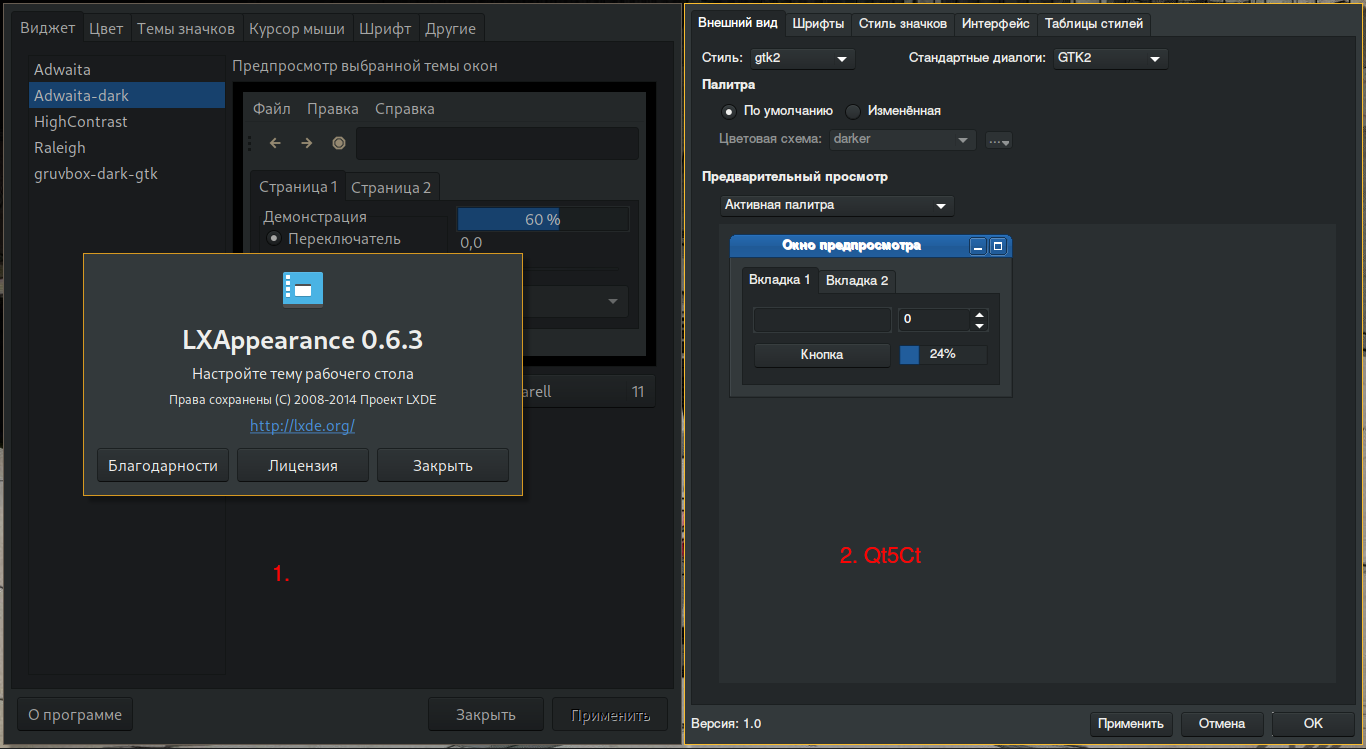Open the Стандартные диалоги GTK2 dropdown
Image resolution: width=1366 pixels, height=749 pixels.
coord(1111,58)
